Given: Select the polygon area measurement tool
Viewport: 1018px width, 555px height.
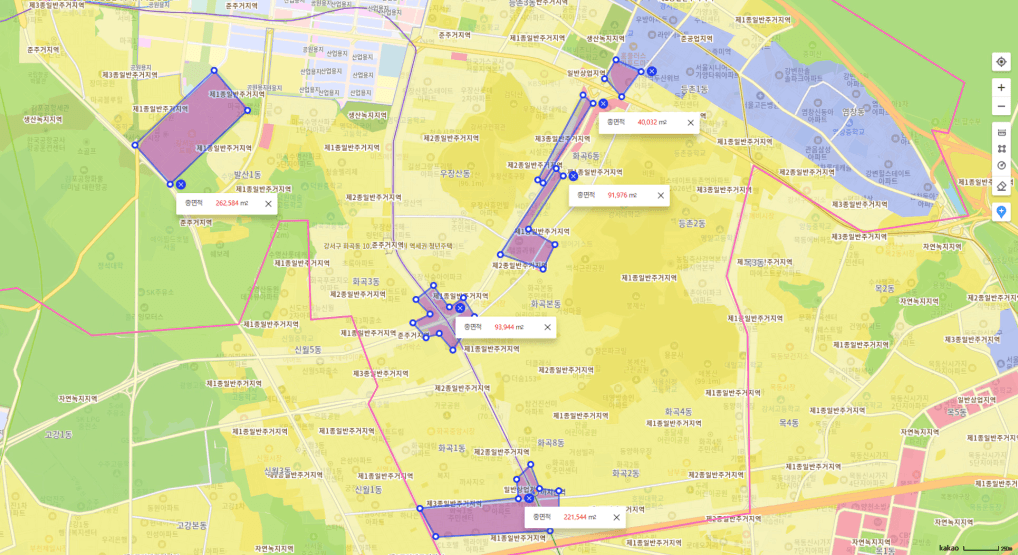Looking at the screenshot, I should pos(1001,149).
